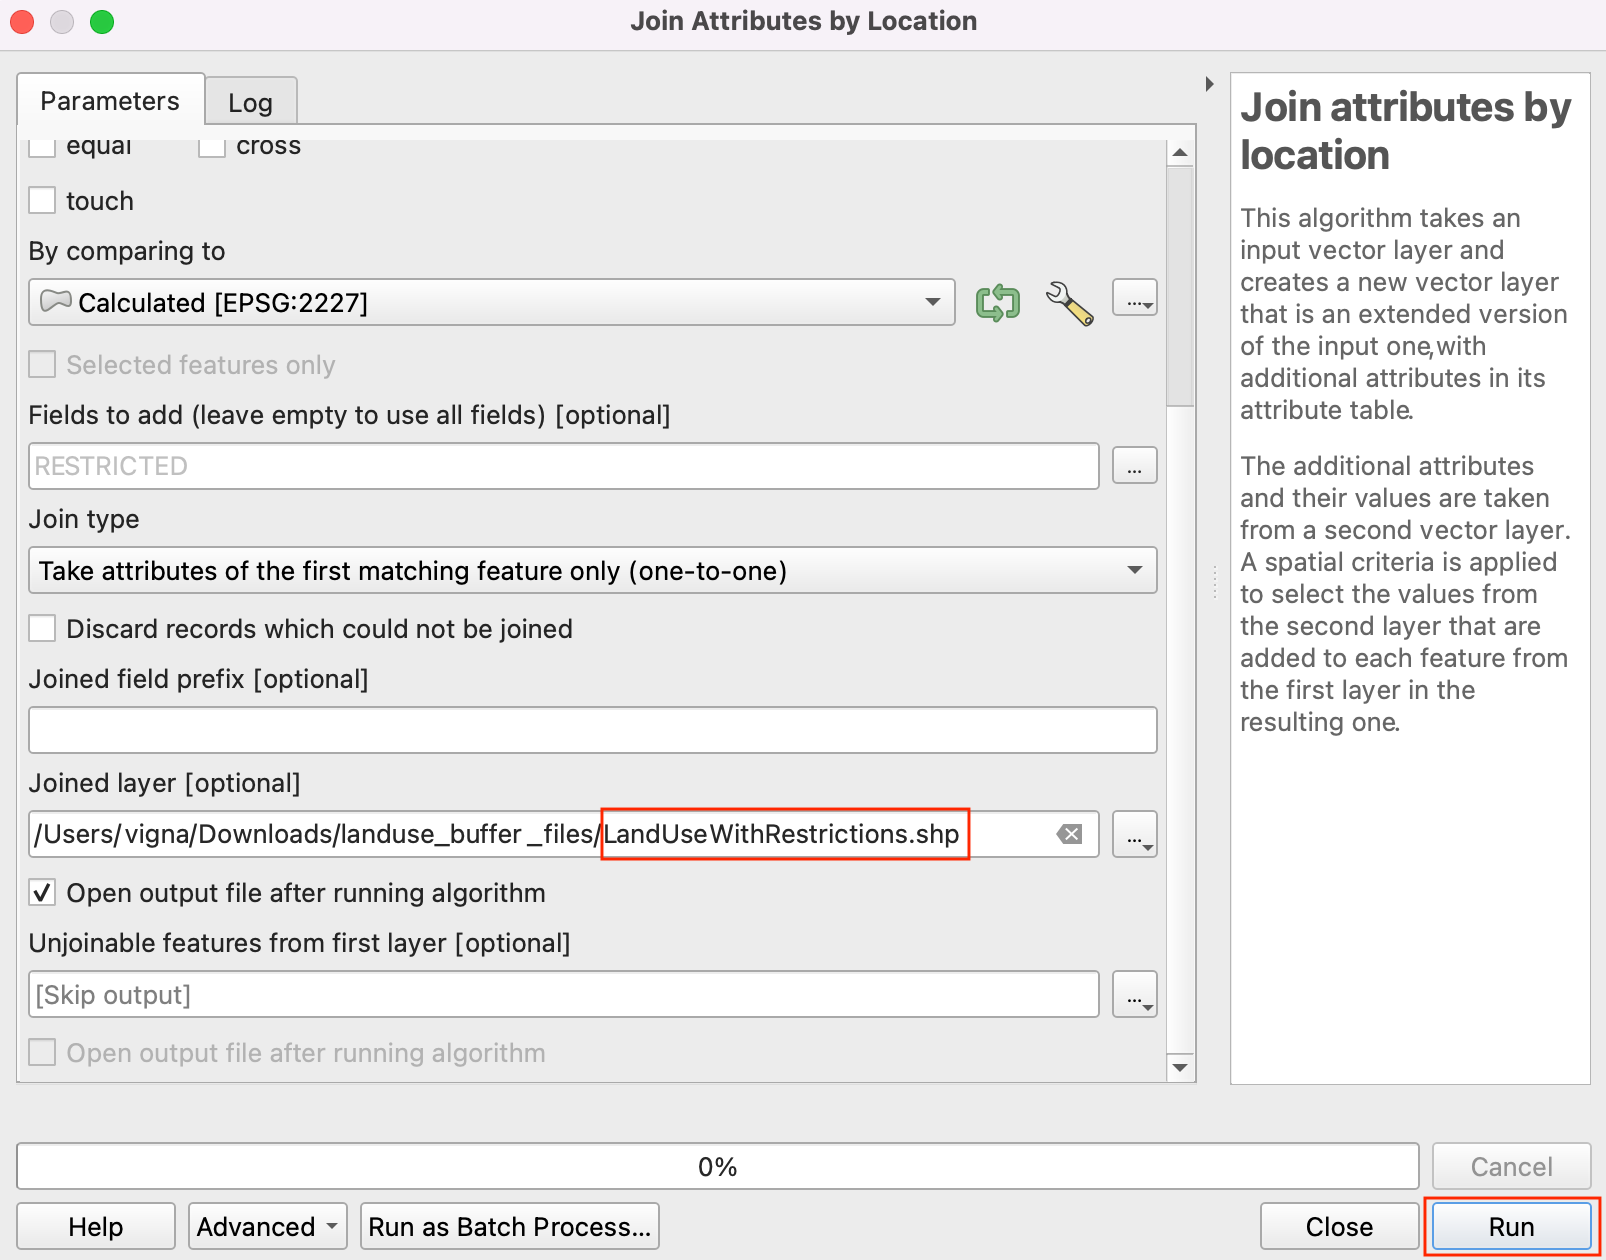The width and height of the screenshot is (1606, 1260).
Task: Click the green iterate-over-layer icon
Action: (x=997, y=302)
